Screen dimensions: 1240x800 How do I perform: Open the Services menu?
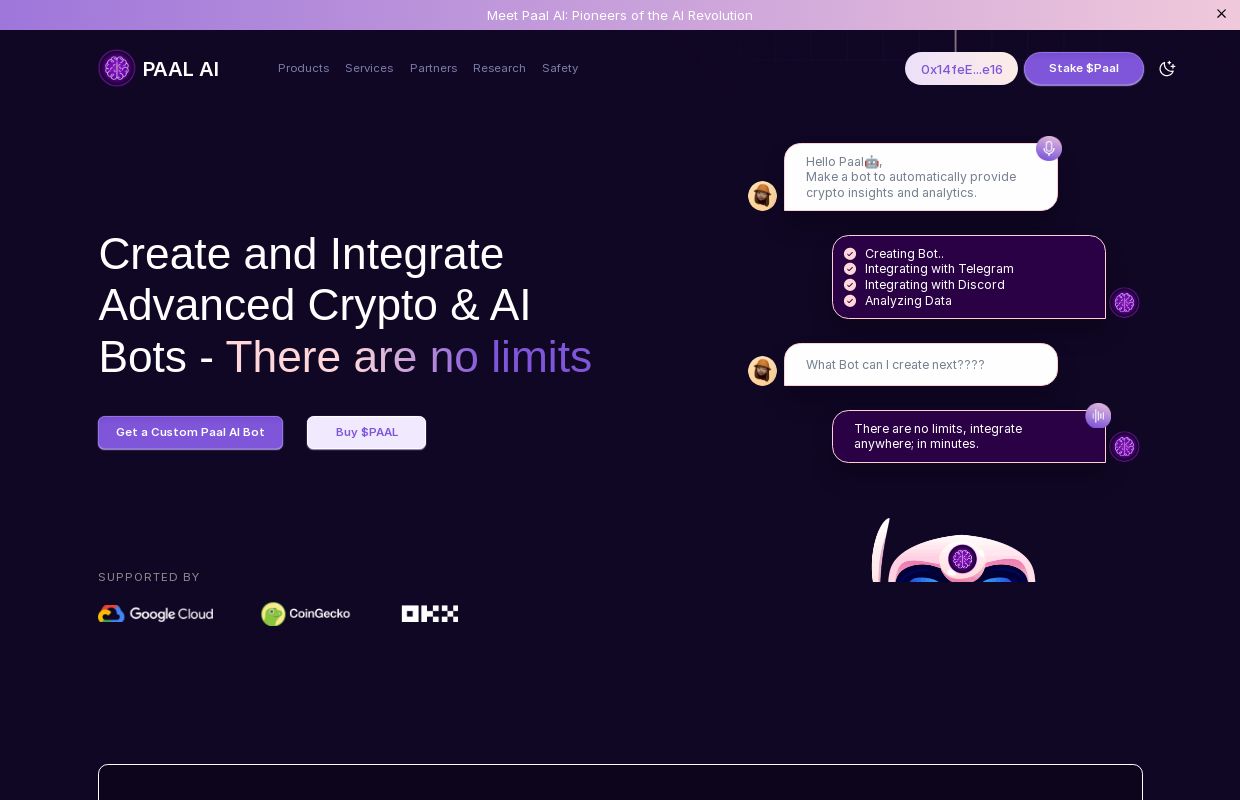pyautogui.click(x=369, y=68)
